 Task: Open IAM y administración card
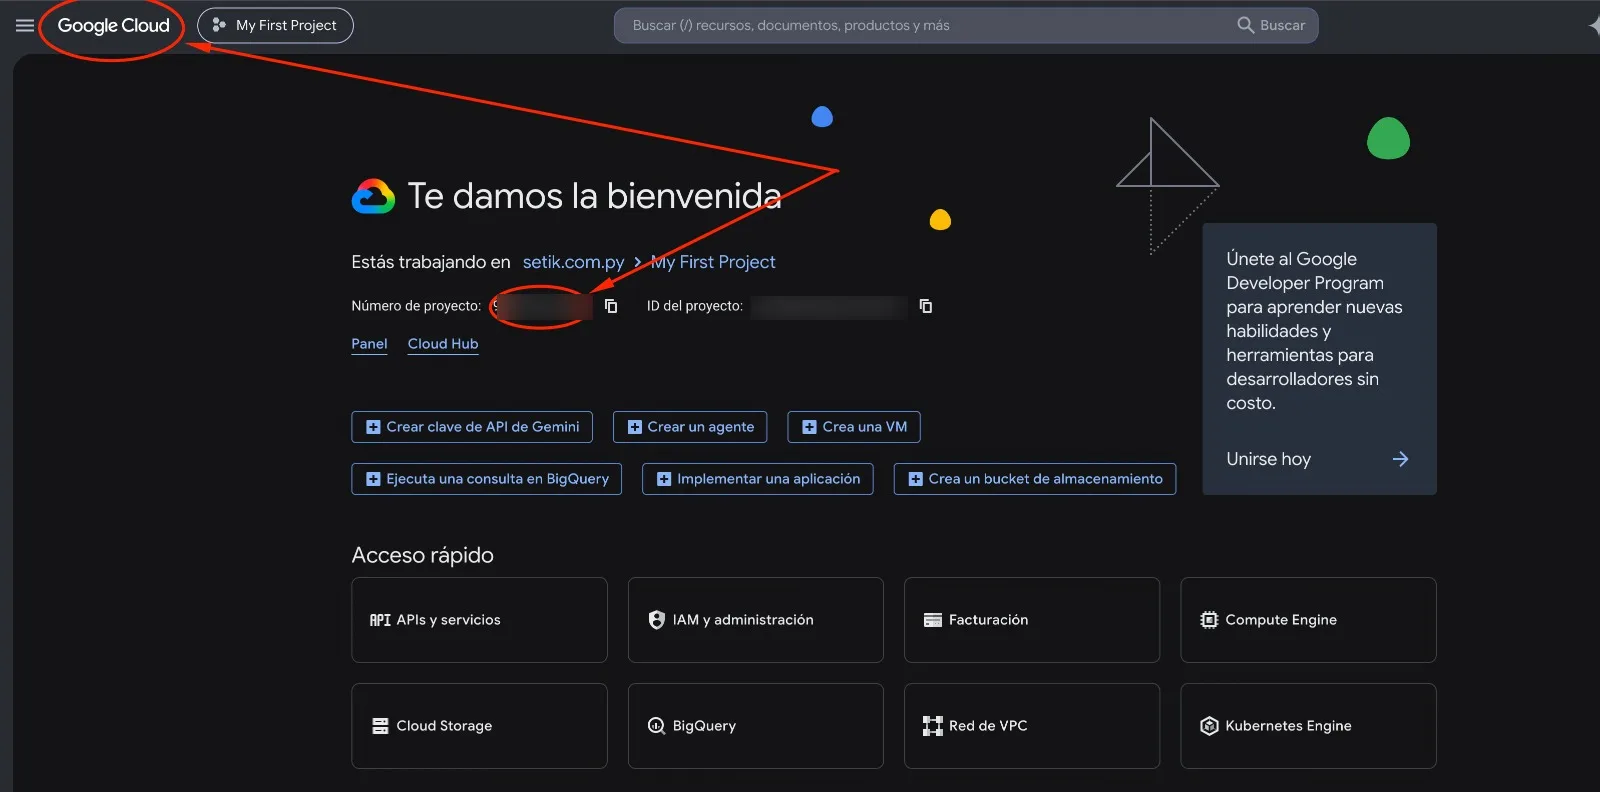point(755,620)
